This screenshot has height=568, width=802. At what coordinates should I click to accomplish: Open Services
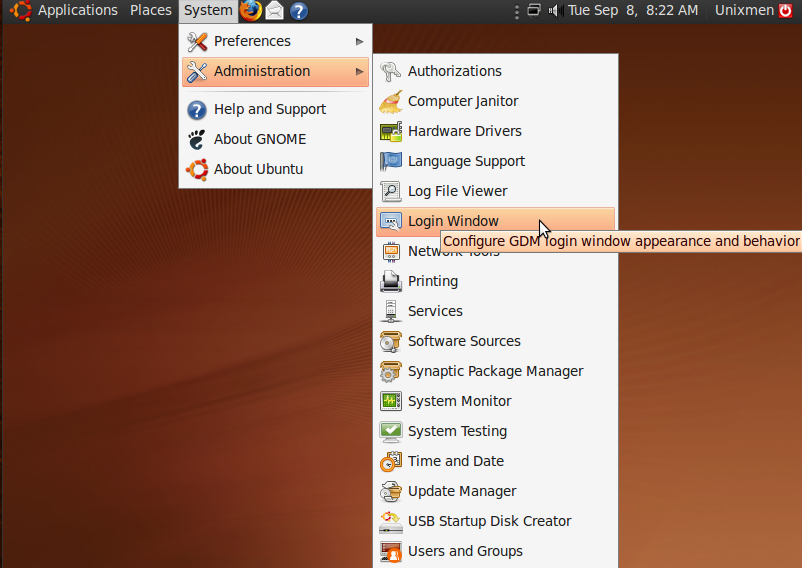(x=495, y=311)
